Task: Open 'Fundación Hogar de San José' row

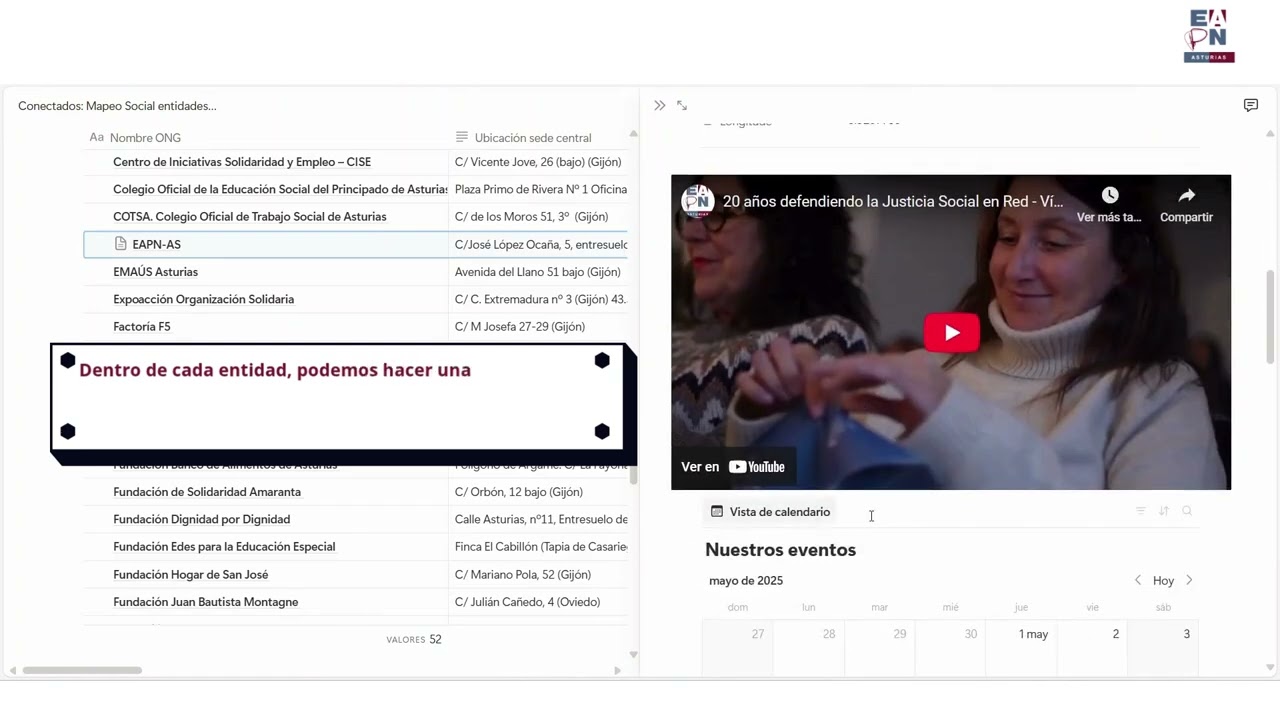Action: tap(191, 575)
